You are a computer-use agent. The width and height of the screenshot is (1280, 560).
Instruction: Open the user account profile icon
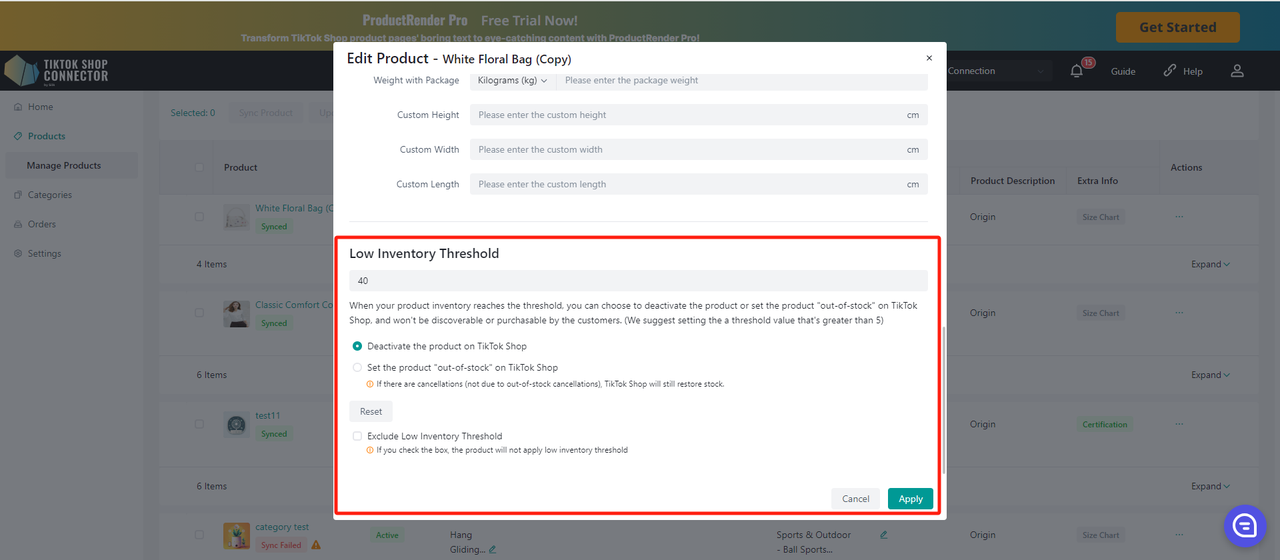click(x=1237, y=71)
